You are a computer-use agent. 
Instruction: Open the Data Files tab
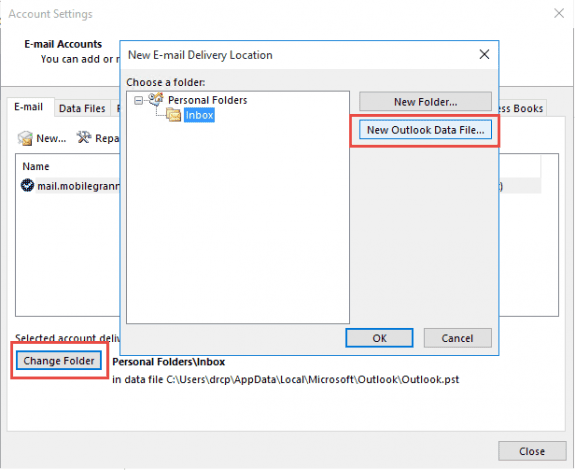[82, 109]
